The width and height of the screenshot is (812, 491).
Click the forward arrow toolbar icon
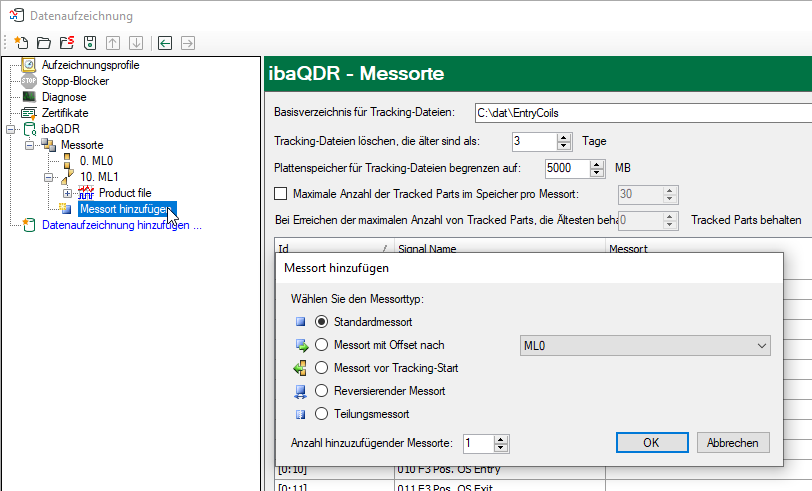(188, 43)
